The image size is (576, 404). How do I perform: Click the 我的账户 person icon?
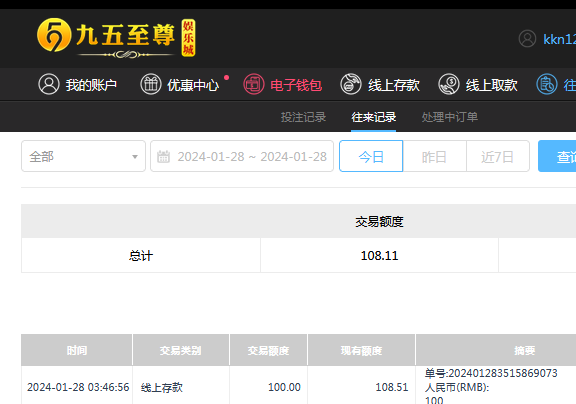49,84
